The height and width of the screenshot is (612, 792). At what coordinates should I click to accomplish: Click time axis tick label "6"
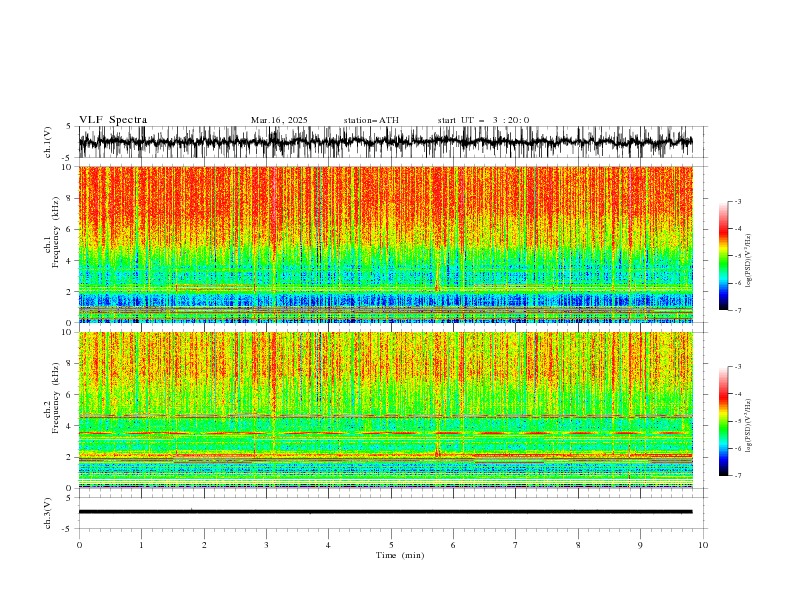(x=453, y=545)
